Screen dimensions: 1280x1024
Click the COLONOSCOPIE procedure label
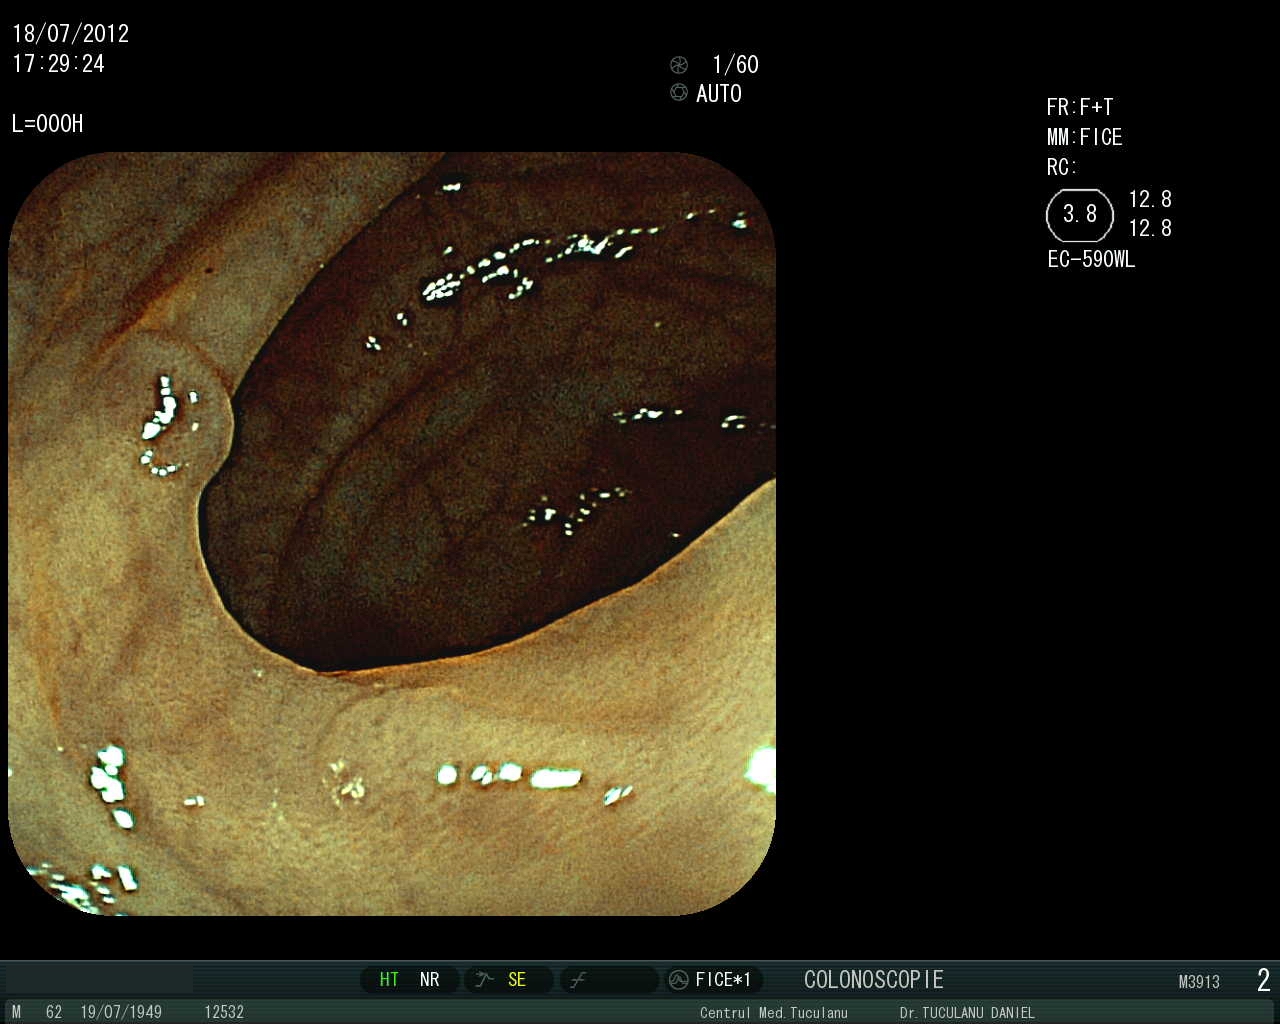coord(874,980)
